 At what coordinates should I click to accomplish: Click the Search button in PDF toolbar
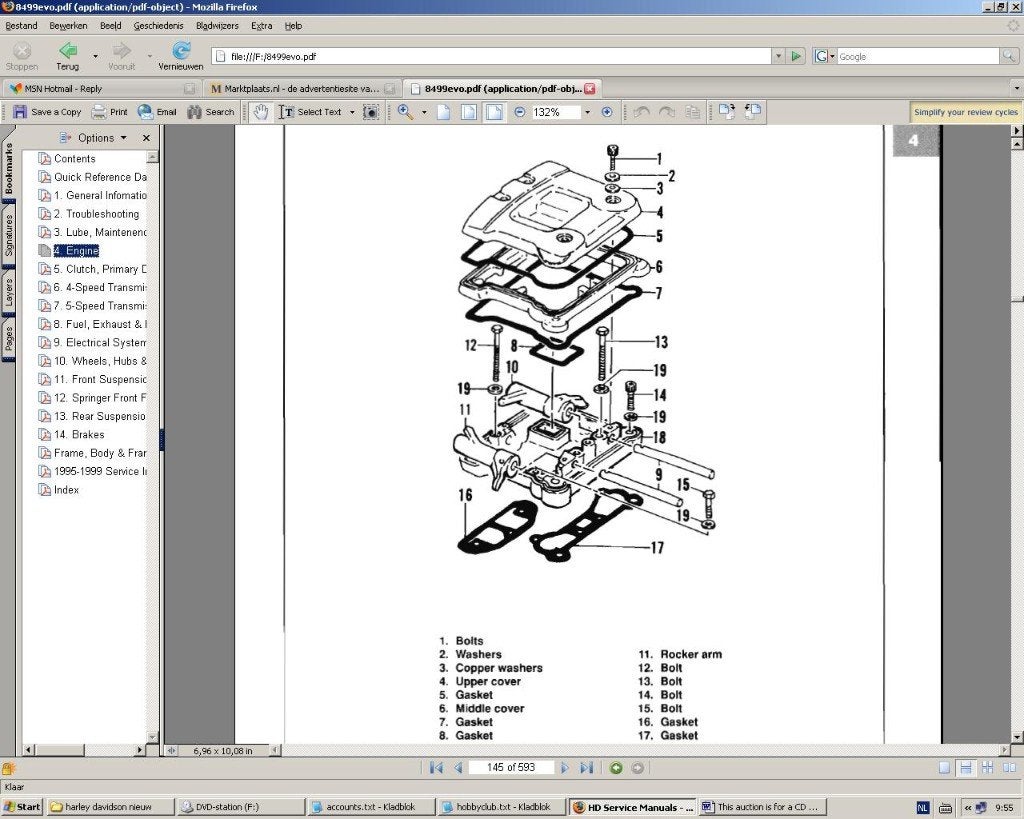coord(210,112)
